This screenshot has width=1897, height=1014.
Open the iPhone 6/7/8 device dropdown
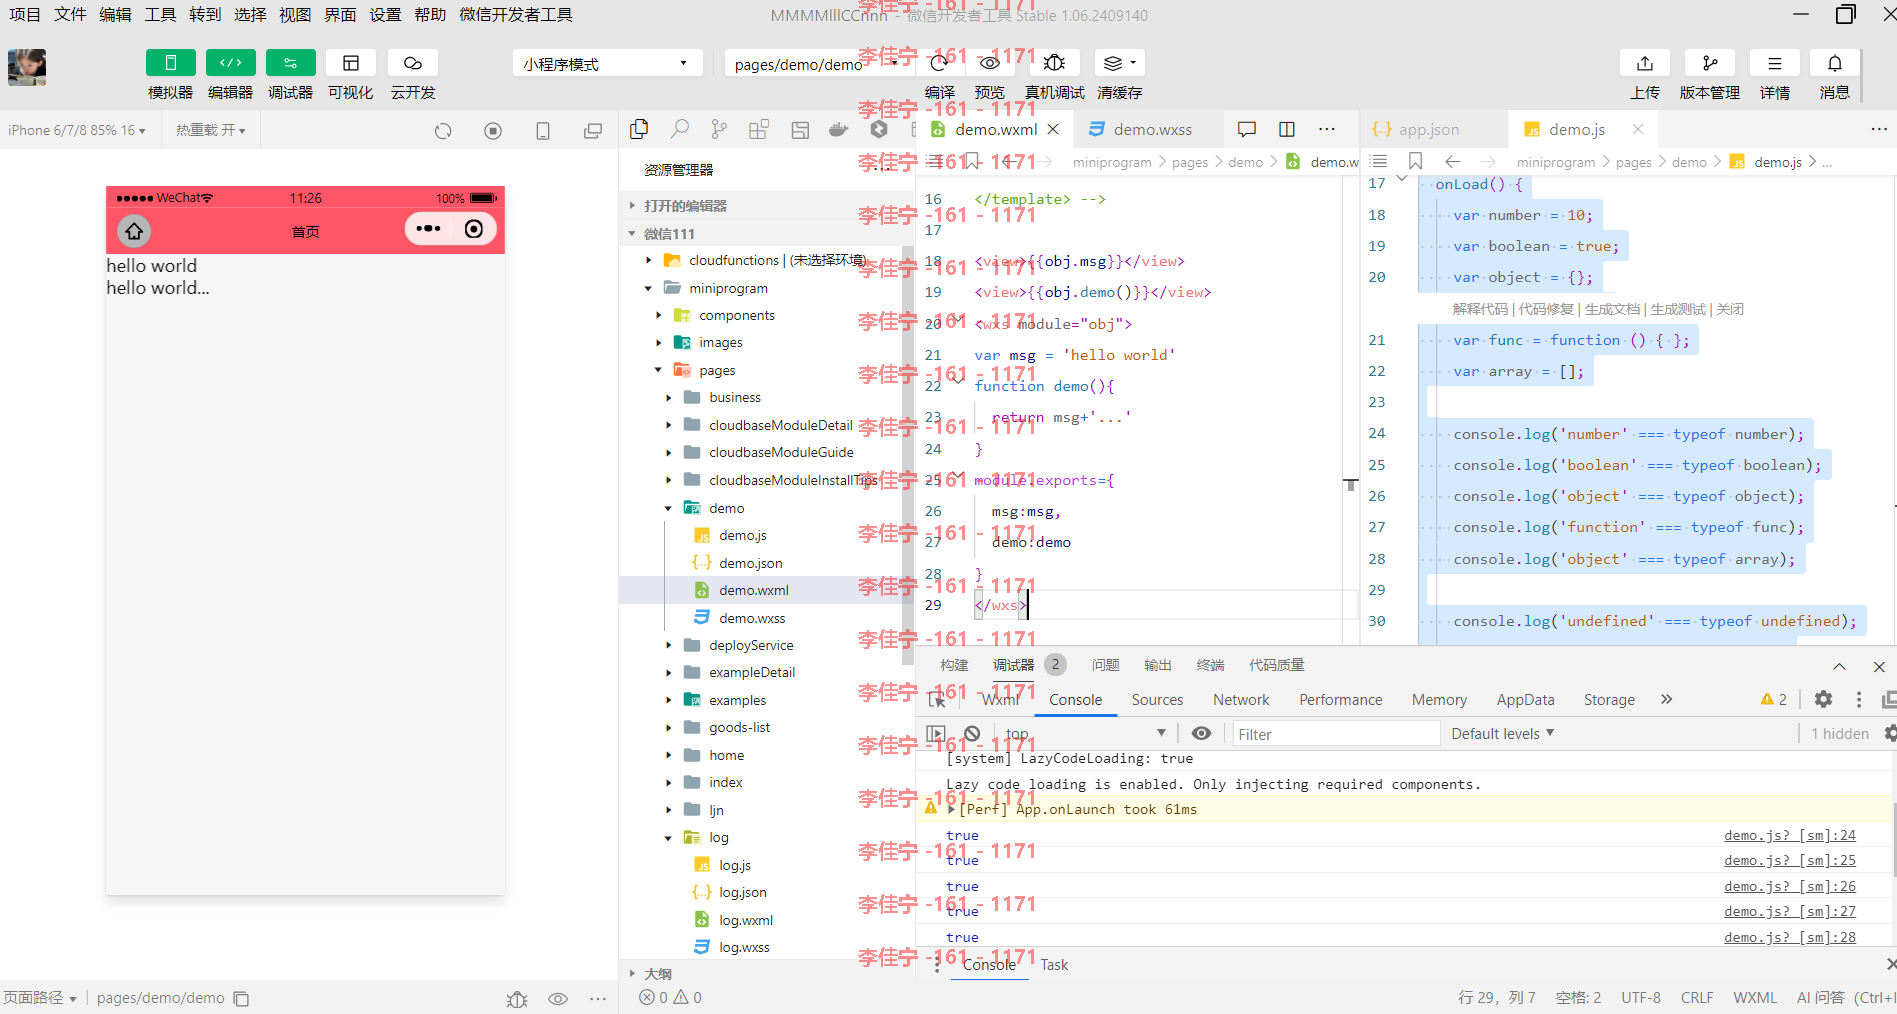pos(77,130)
